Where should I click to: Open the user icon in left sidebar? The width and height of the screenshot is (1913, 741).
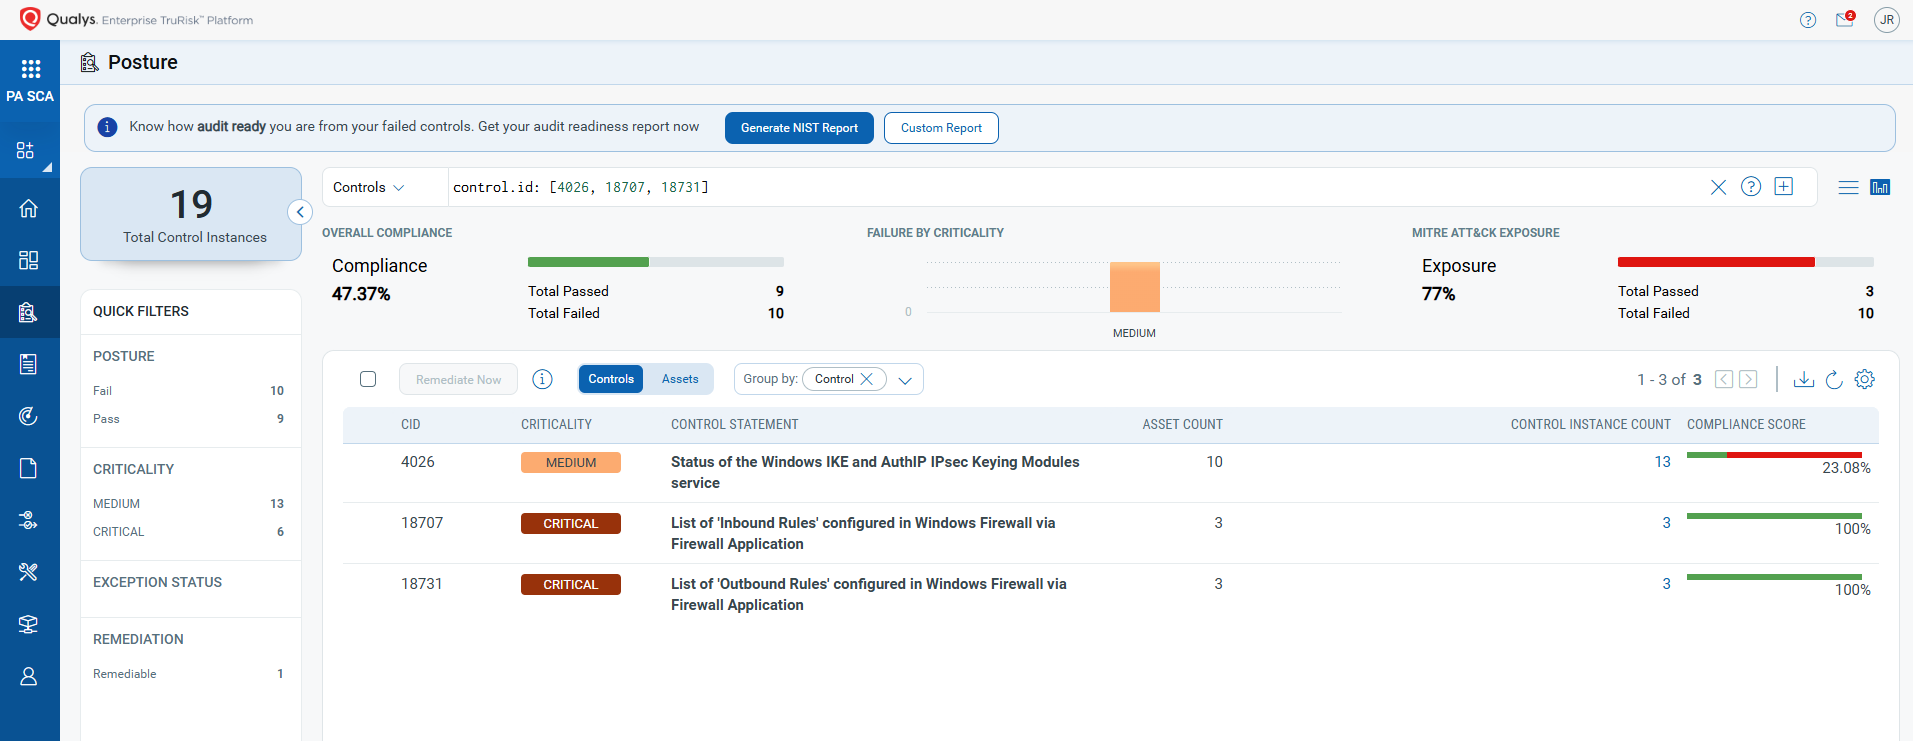29,676
